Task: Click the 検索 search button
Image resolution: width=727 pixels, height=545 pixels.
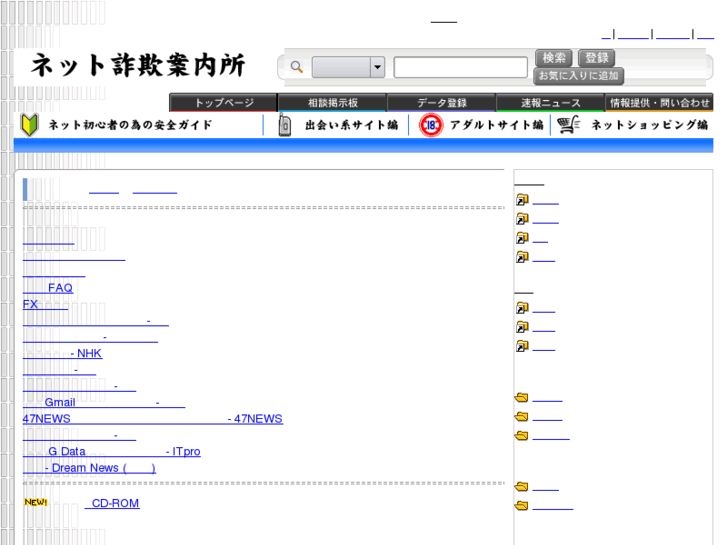Action: coord(554,58)
